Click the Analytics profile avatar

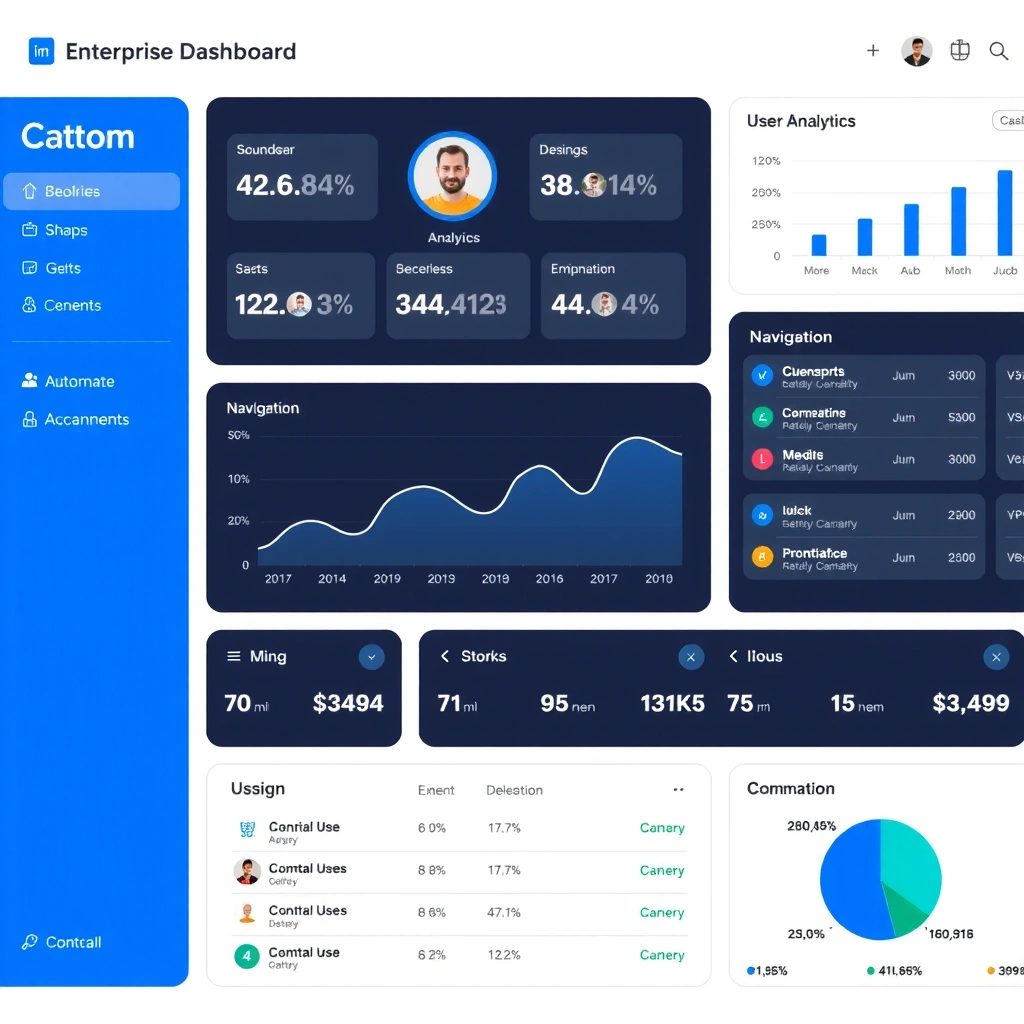pyautogui.click(x=453, y=175)
